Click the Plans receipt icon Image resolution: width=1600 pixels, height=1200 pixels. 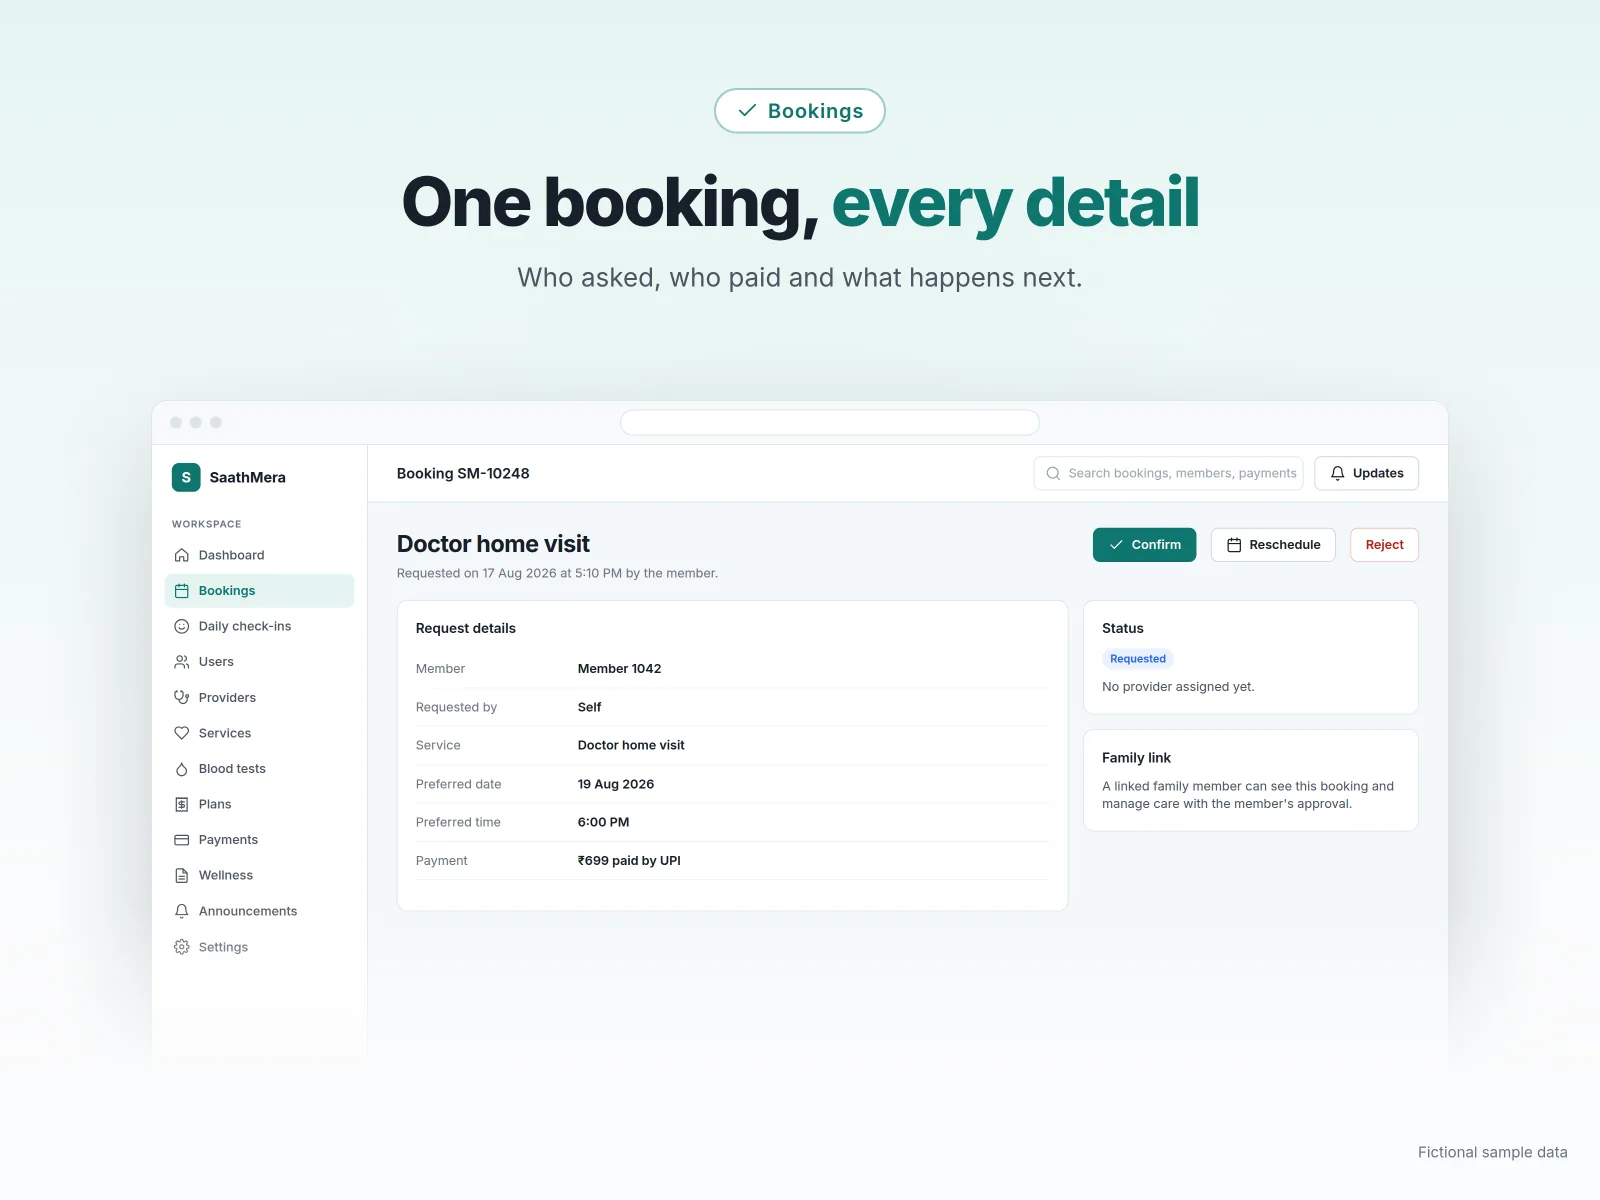click(x=182, y=804)
